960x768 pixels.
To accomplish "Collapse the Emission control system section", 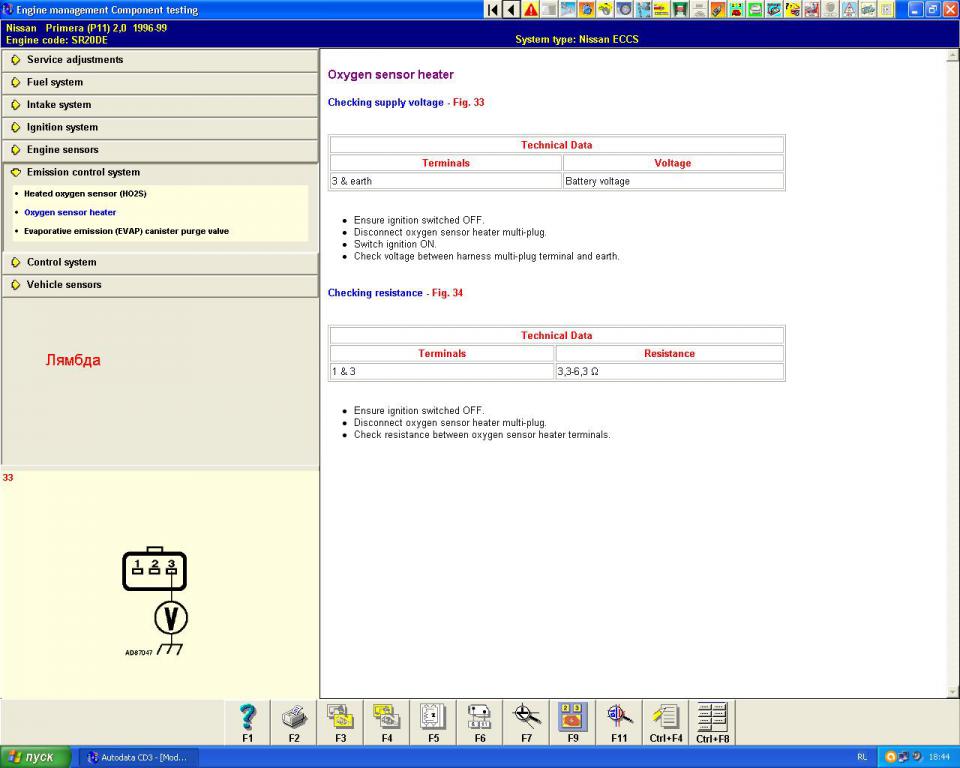I will pyautogui.click(x=160, y=173).
